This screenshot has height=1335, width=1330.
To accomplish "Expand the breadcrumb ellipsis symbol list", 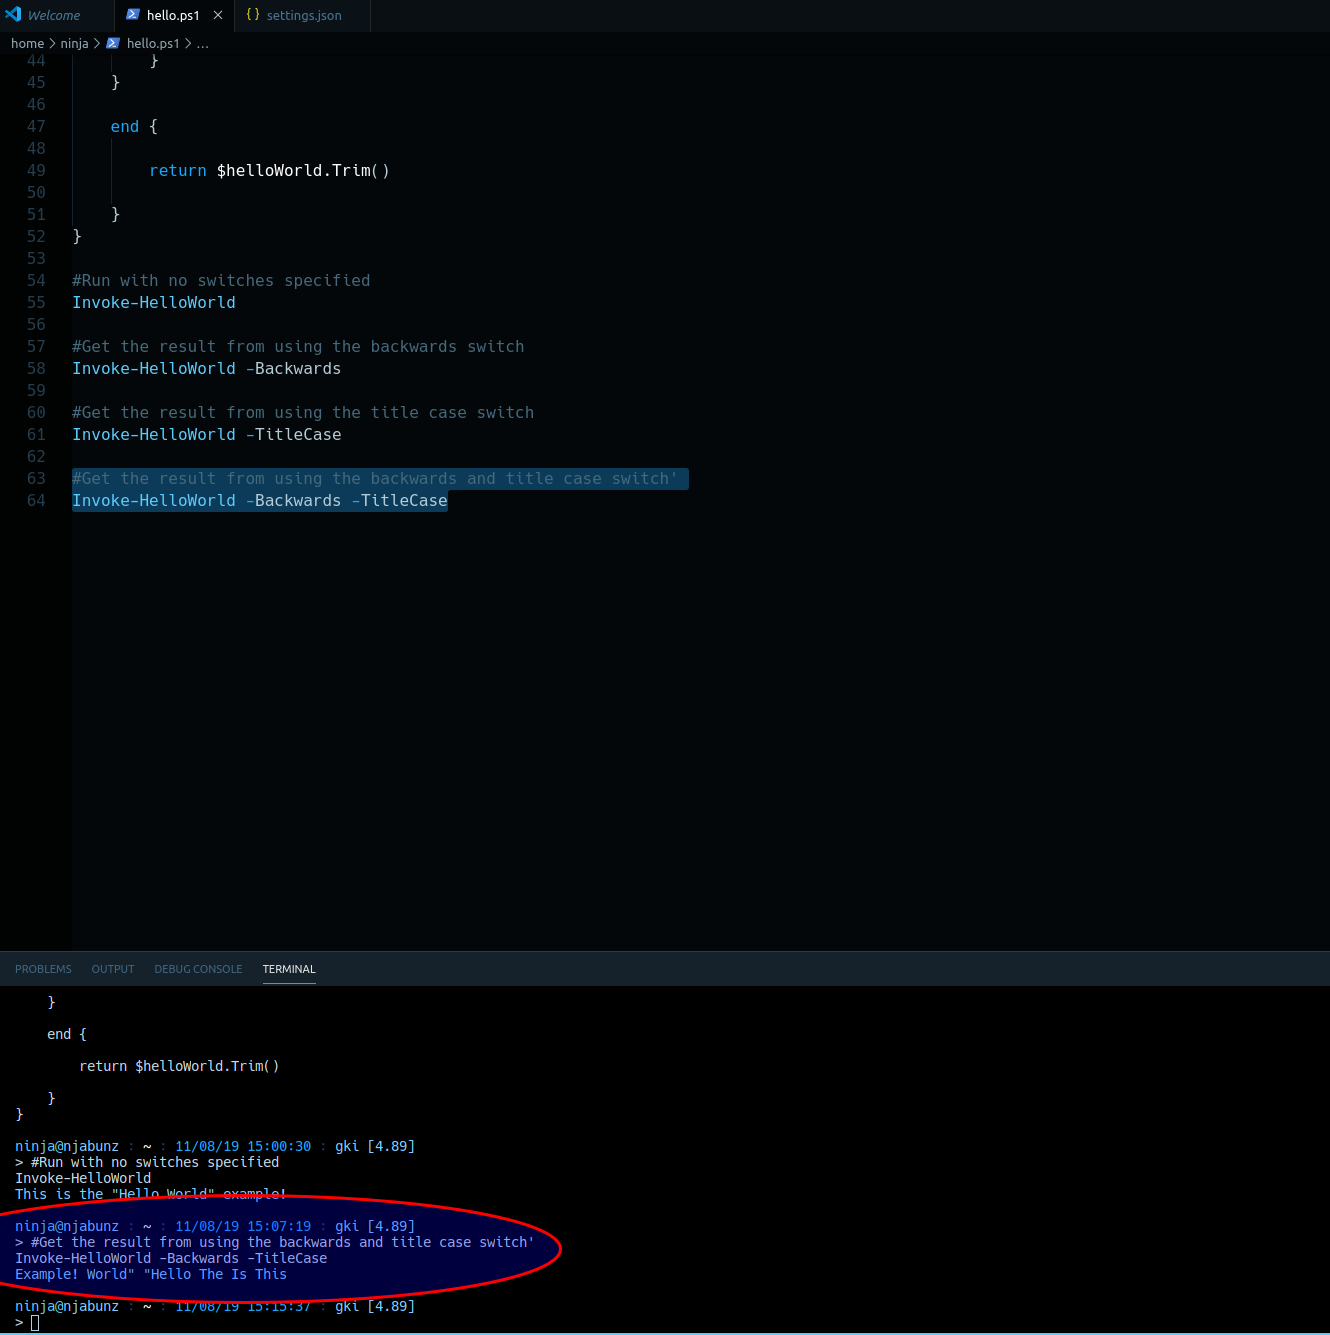I will coord(203,43).
